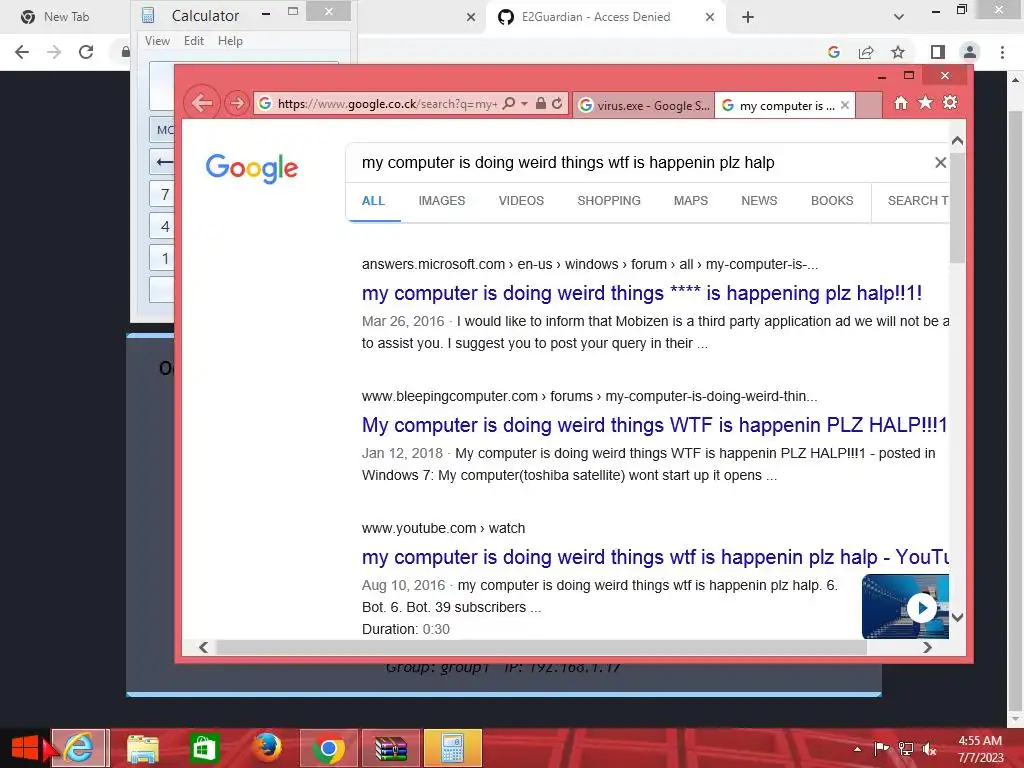Click Calculator key 1
This screenshot has width=1024, height=768.
coord(163,258)
